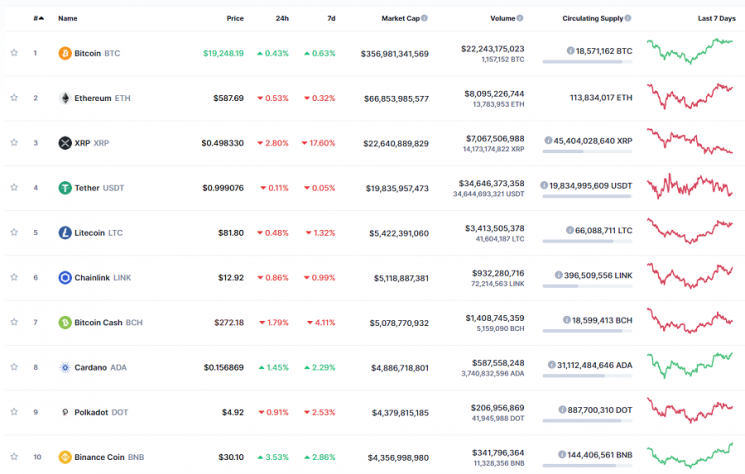The width and height of the screenshot is (745, 474).
Task: Click XRP circulating supply progress bar
Action: pyautogui.click(x=587, y=152)
